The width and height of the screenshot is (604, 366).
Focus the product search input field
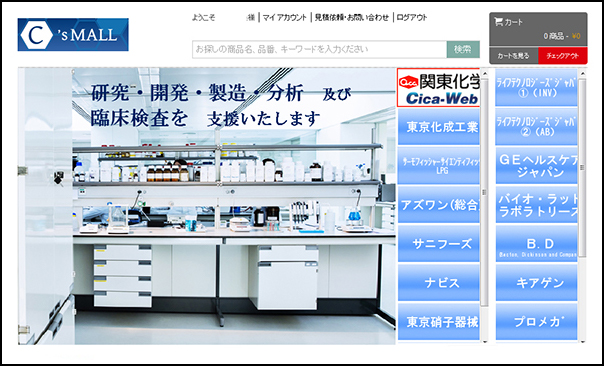[319, 49]
